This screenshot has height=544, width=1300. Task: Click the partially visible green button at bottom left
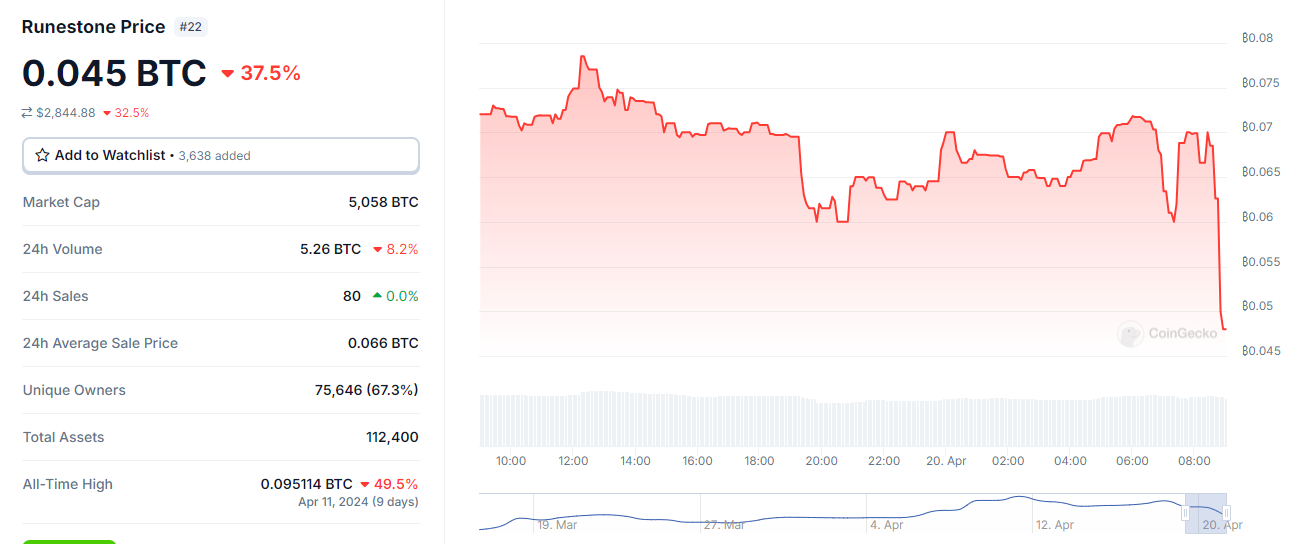click(x=69, y=541)
